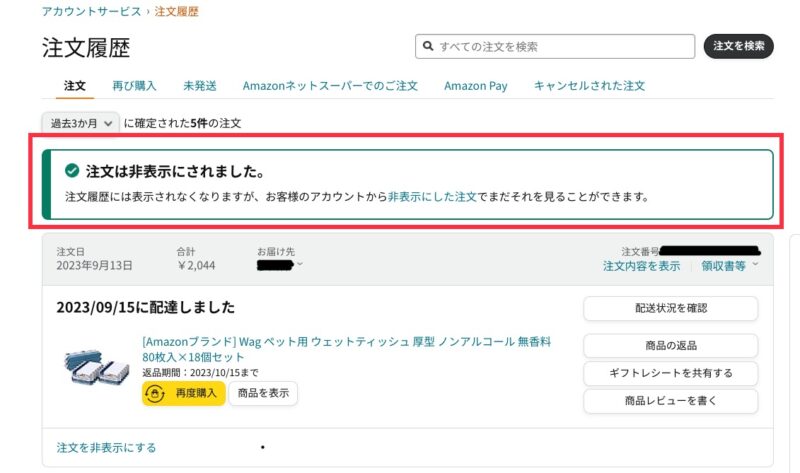Focus the すべての注文を検索 search field
This screenshot has width=800, height=473.
pos(555,46)
